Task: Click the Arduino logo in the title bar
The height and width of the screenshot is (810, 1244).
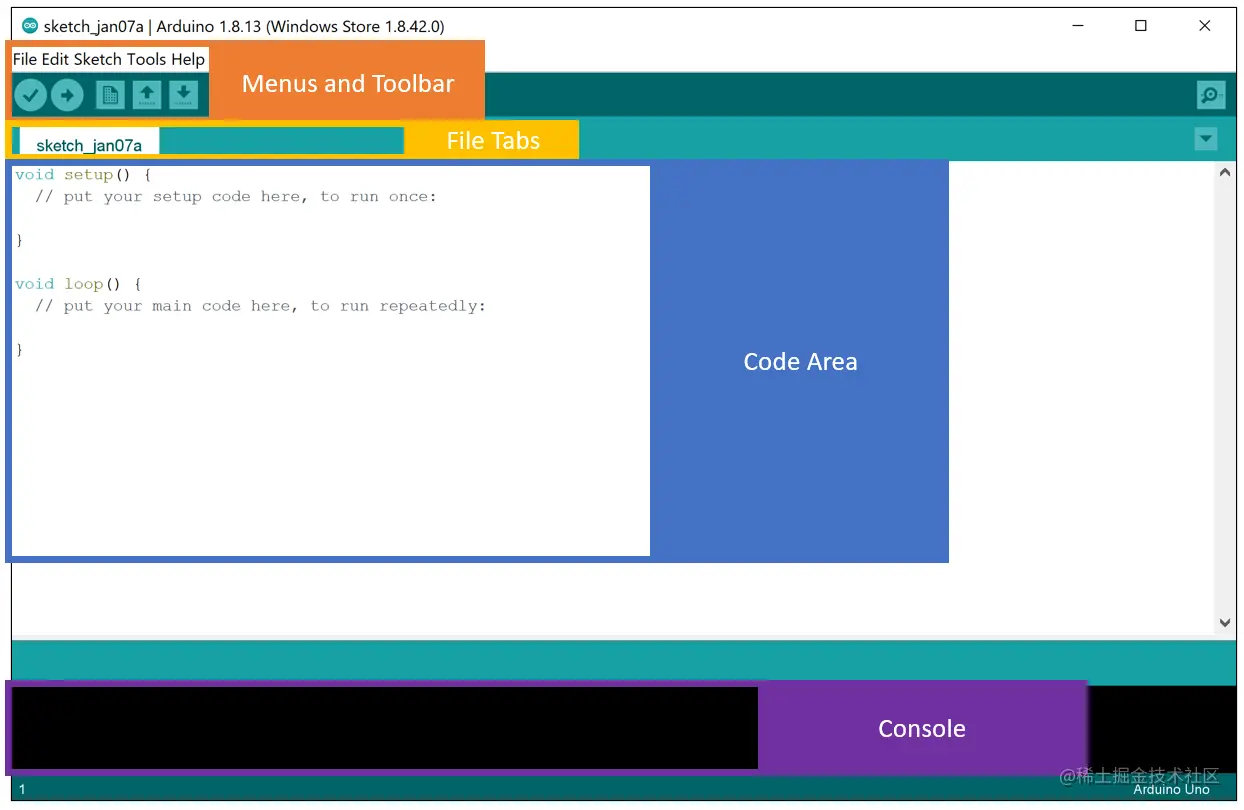Action: click(28, 25)
